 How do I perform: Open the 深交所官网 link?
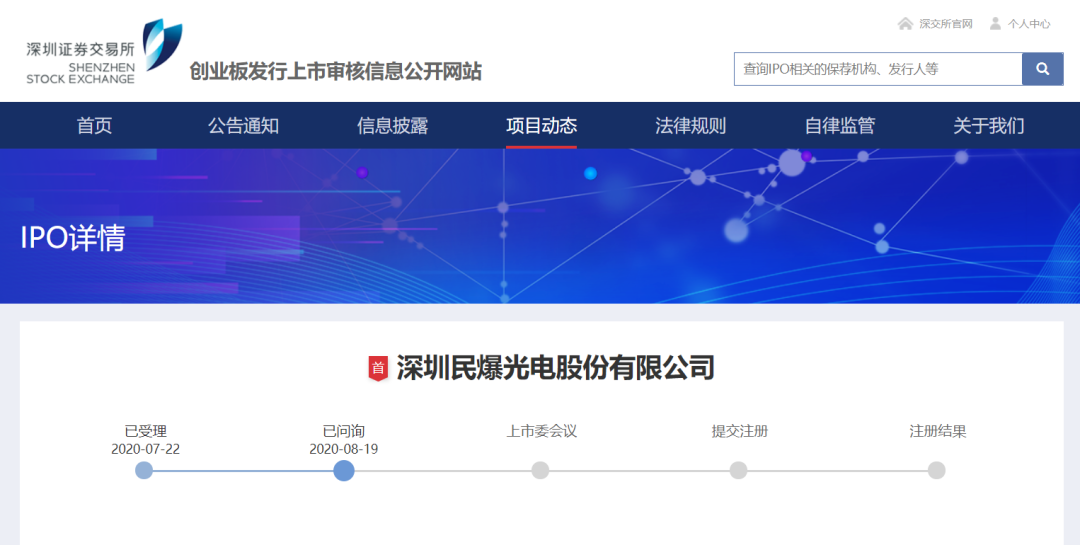point(946,24)
